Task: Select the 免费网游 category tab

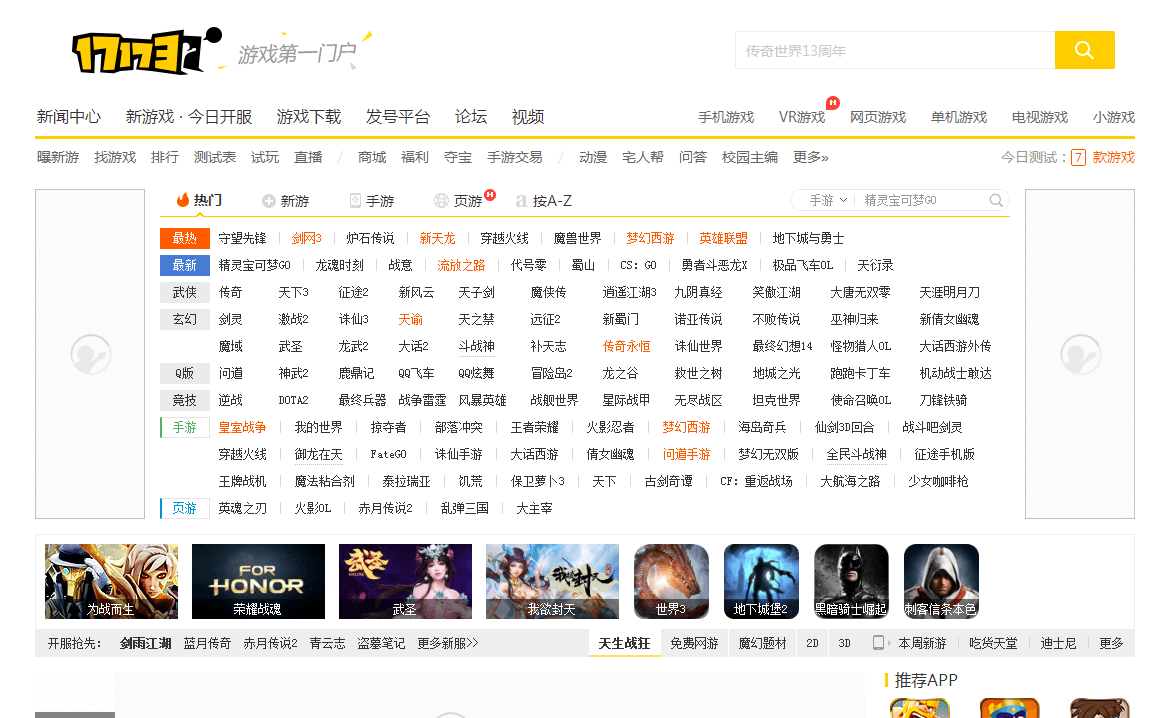Action: (x=694, y=643)
